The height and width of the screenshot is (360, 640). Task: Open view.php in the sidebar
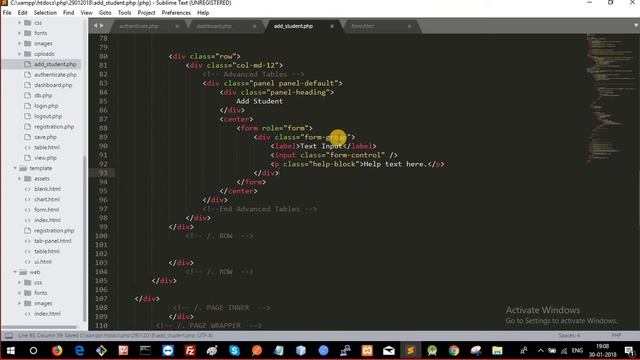tap(45, 158)
